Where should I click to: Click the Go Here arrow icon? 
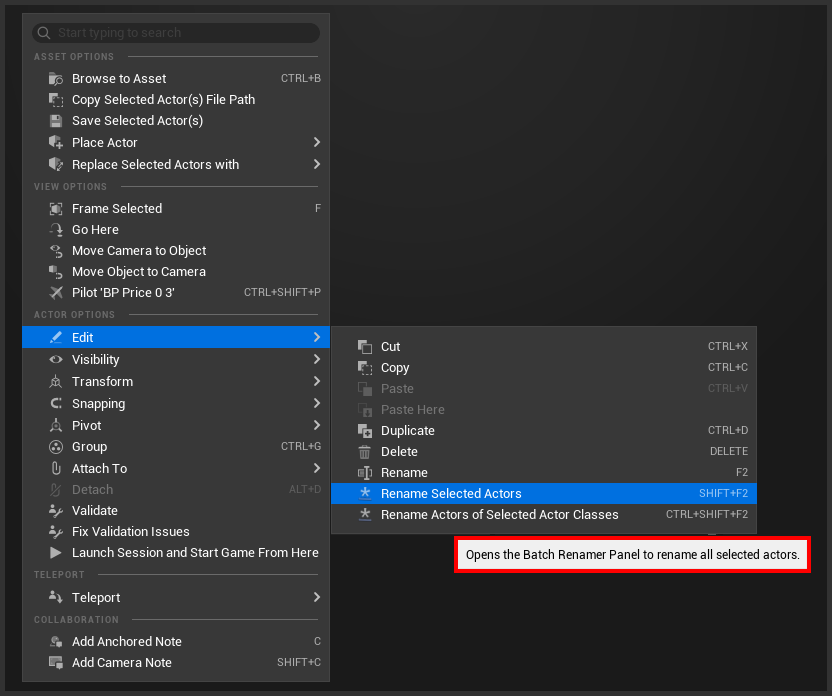(x=56, y=230)
